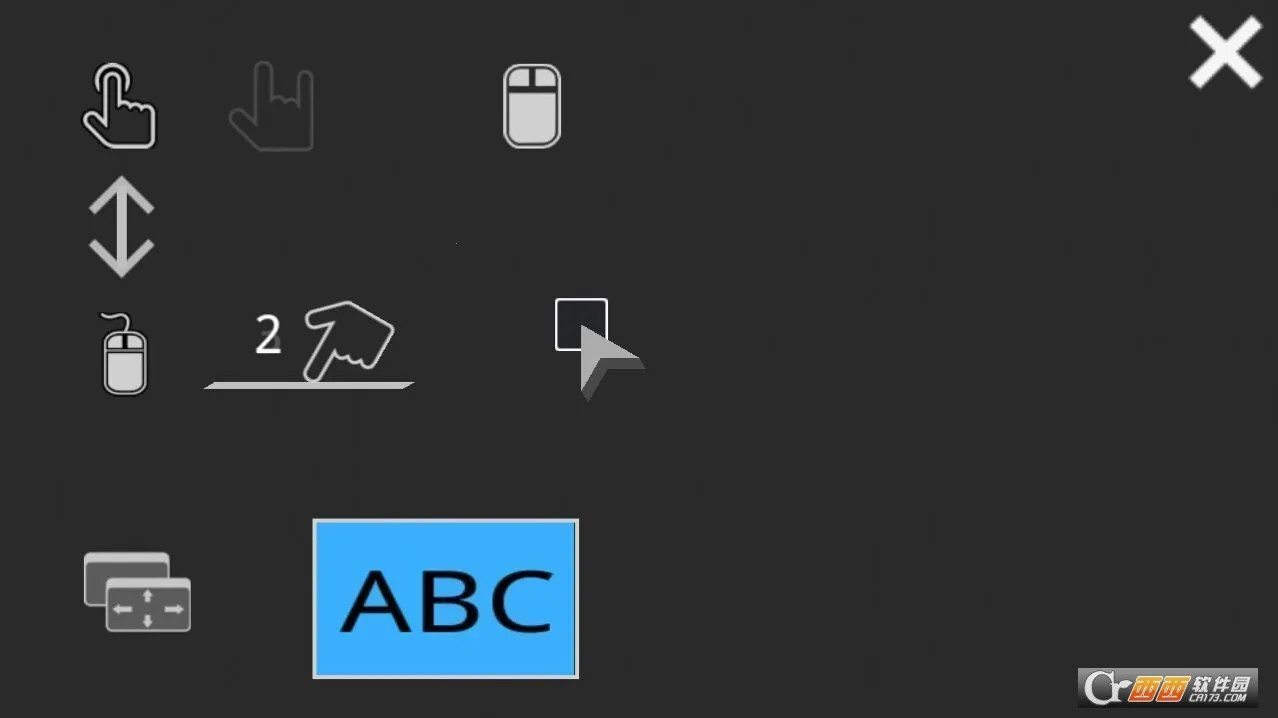Click the left button on the mouse icon
Image resolution: width=1278 pixels, height=718 pixels.
click(518, 79)
